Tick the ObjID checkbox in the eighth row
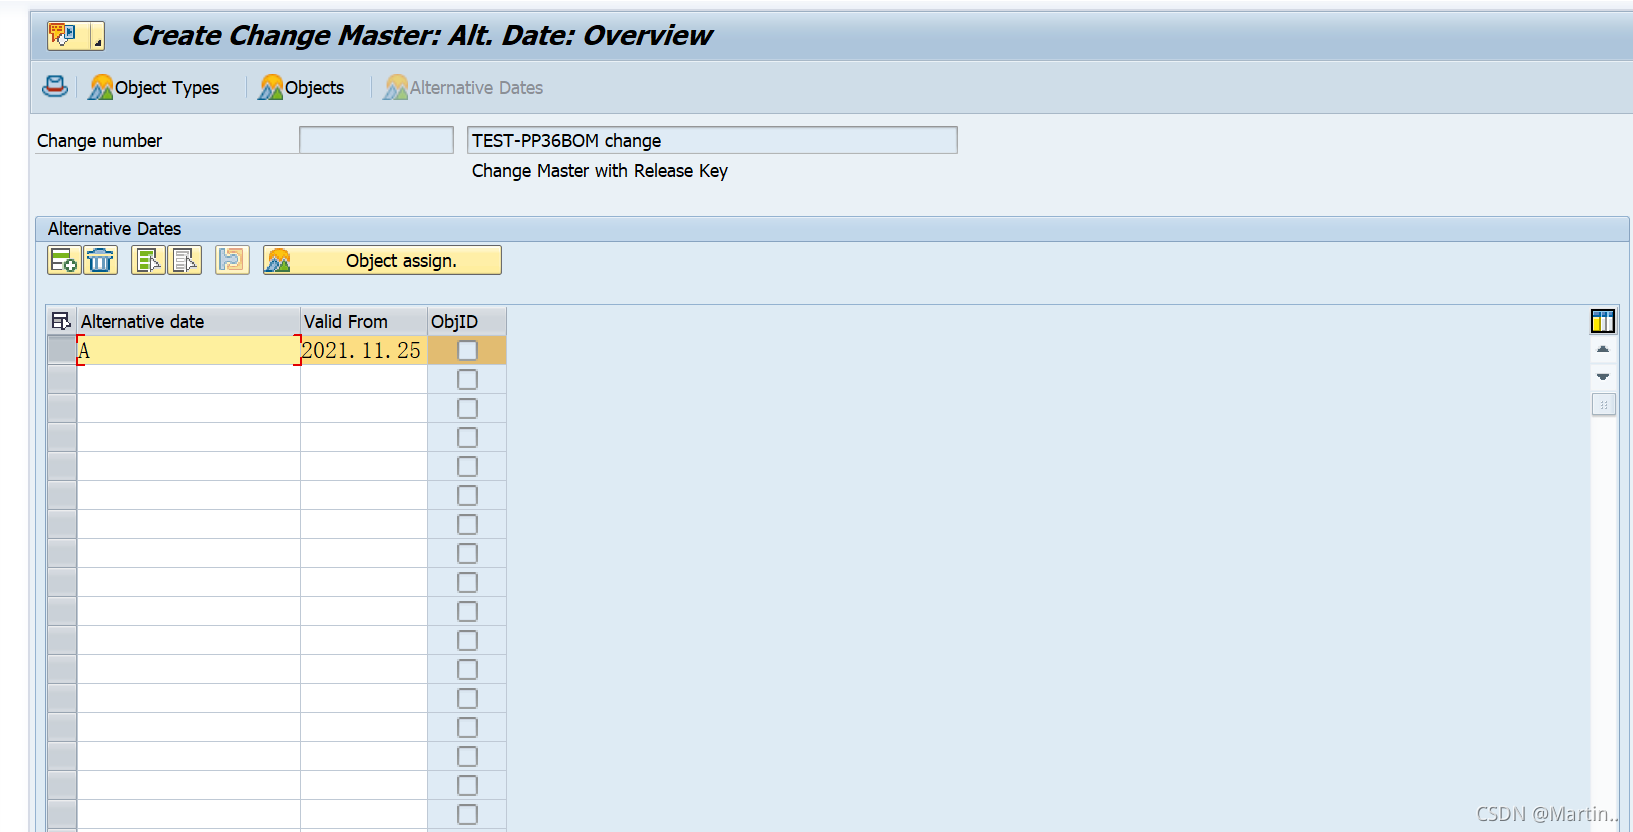Viewport: 1633px width, 832px height. [x=467, y=553]
